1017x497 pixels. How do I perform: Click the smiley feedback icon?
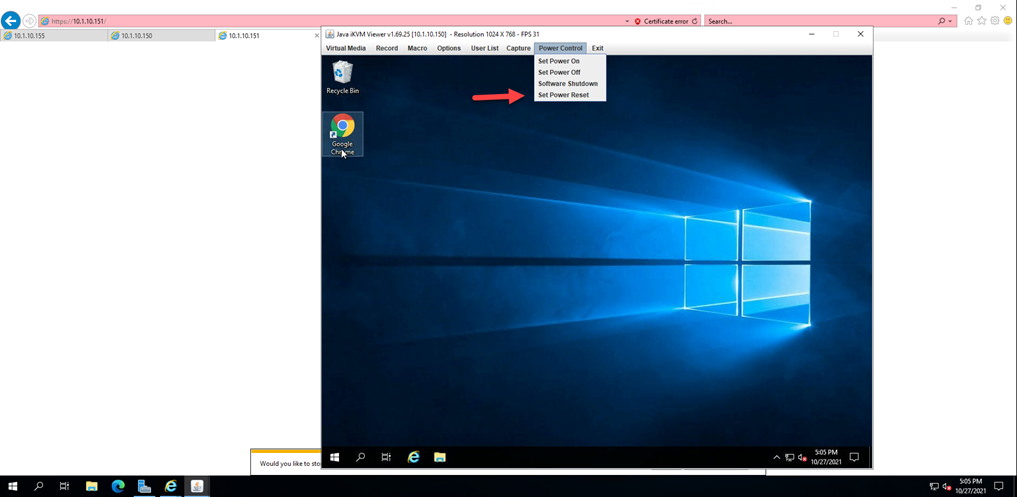[1008, 21]
